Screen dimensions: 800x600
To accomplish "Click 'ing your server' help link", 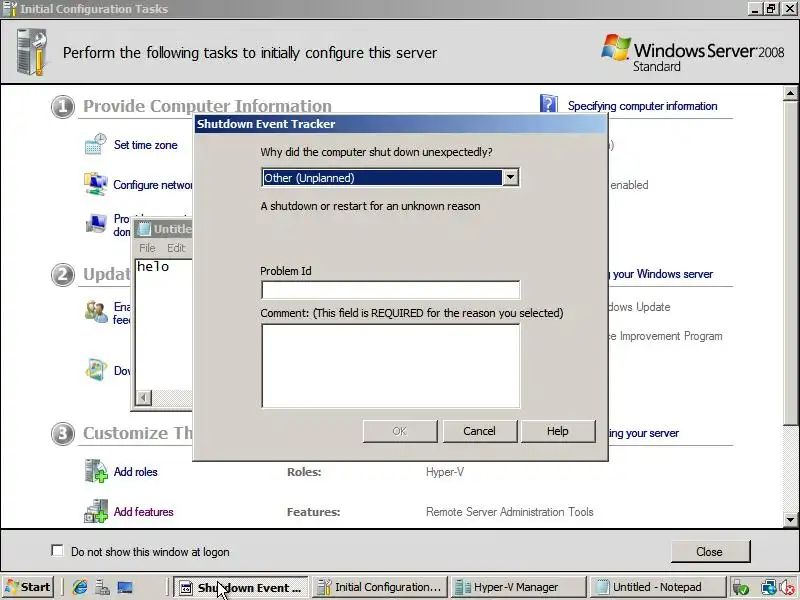I will tap(643, 433).
